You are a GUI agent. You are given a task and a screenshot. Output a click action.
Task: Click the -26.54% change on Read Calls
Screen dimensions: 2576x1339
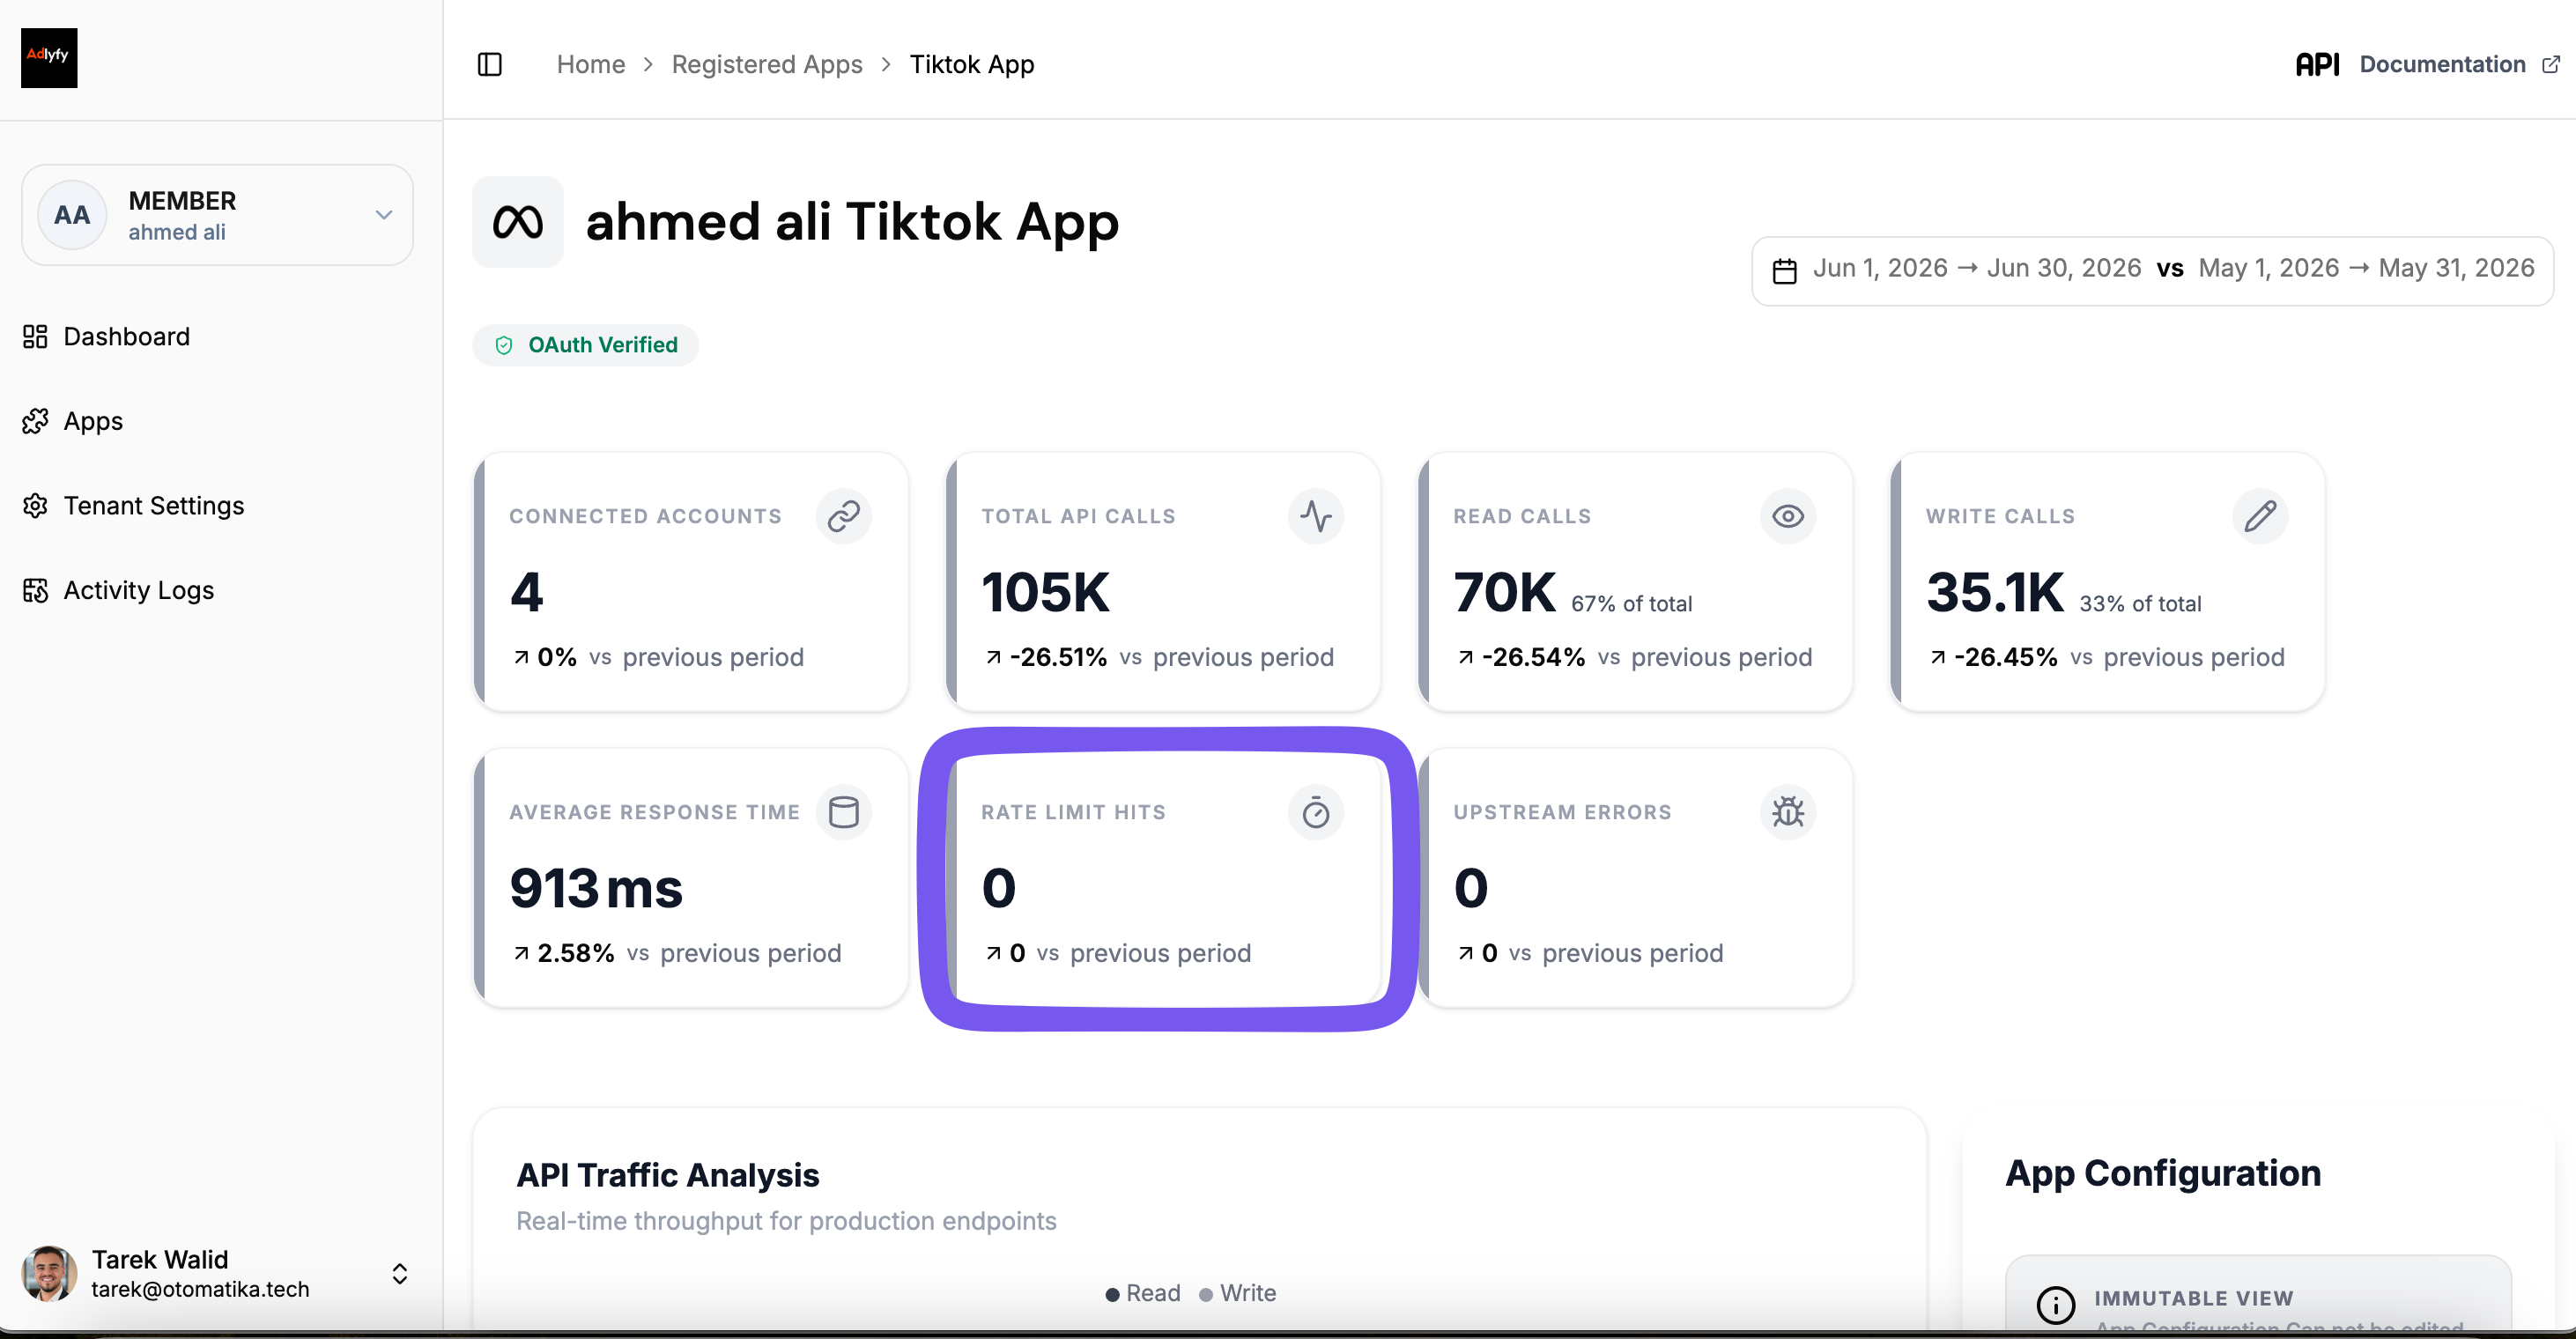coord(1533,658)
